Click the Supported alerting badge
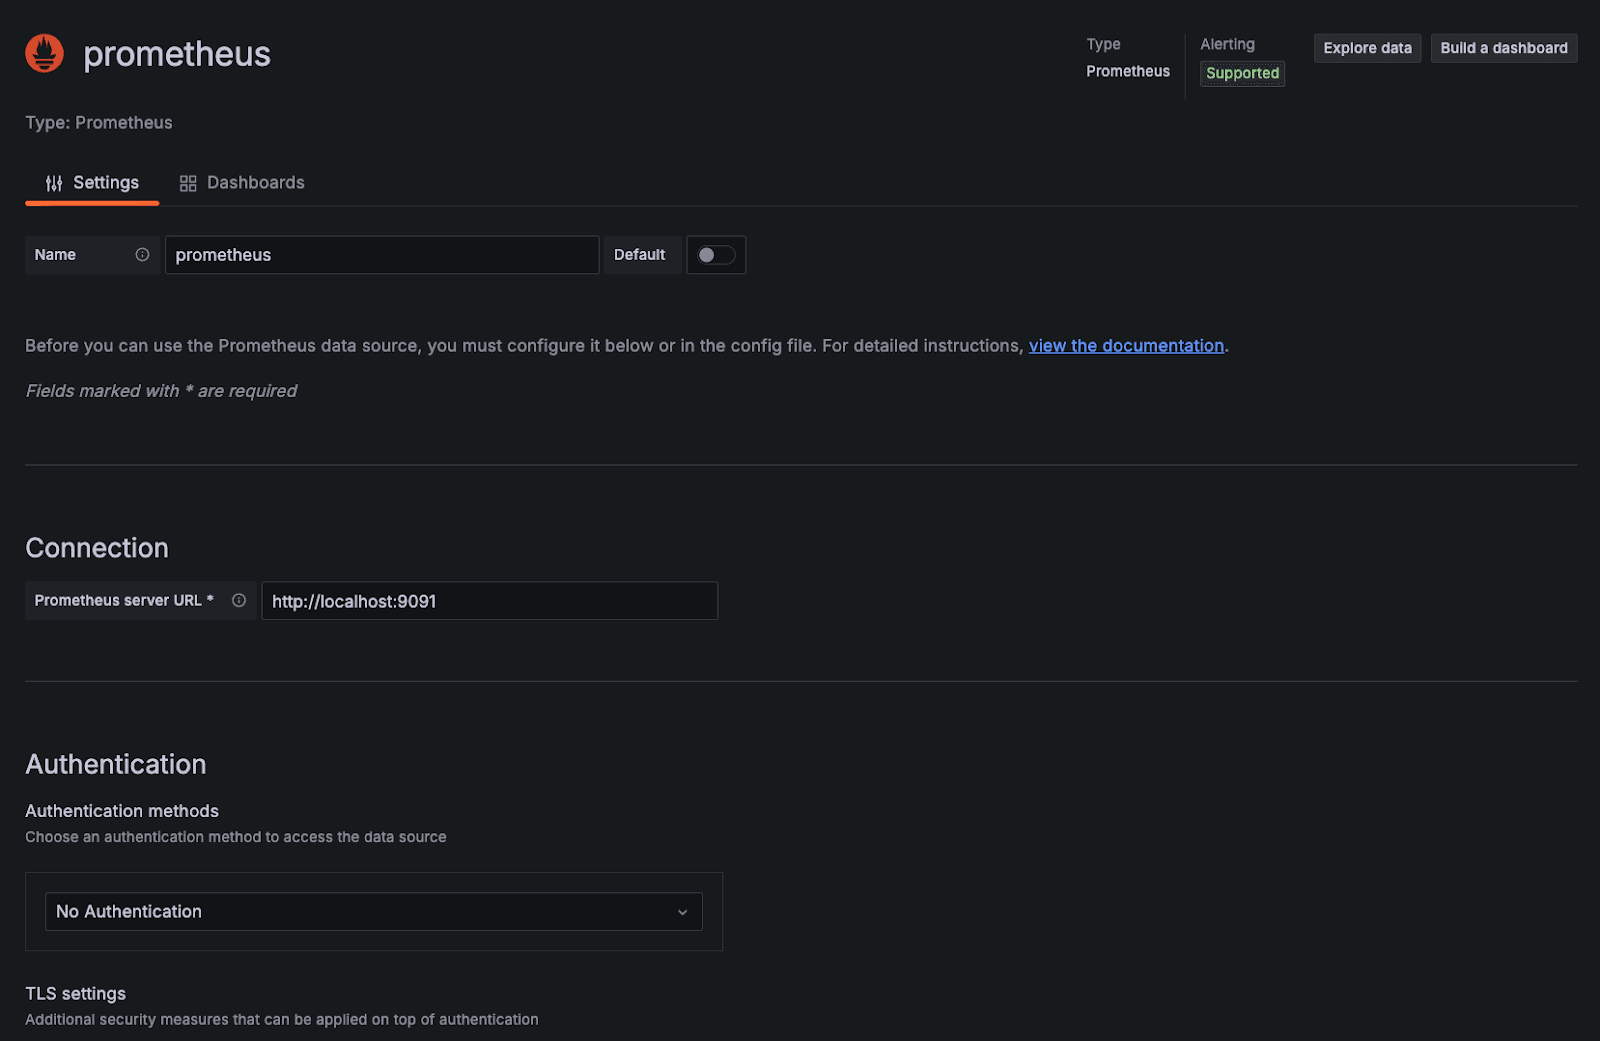Viewport: 1600px width, 1041px height. [x=1242, y=73]
